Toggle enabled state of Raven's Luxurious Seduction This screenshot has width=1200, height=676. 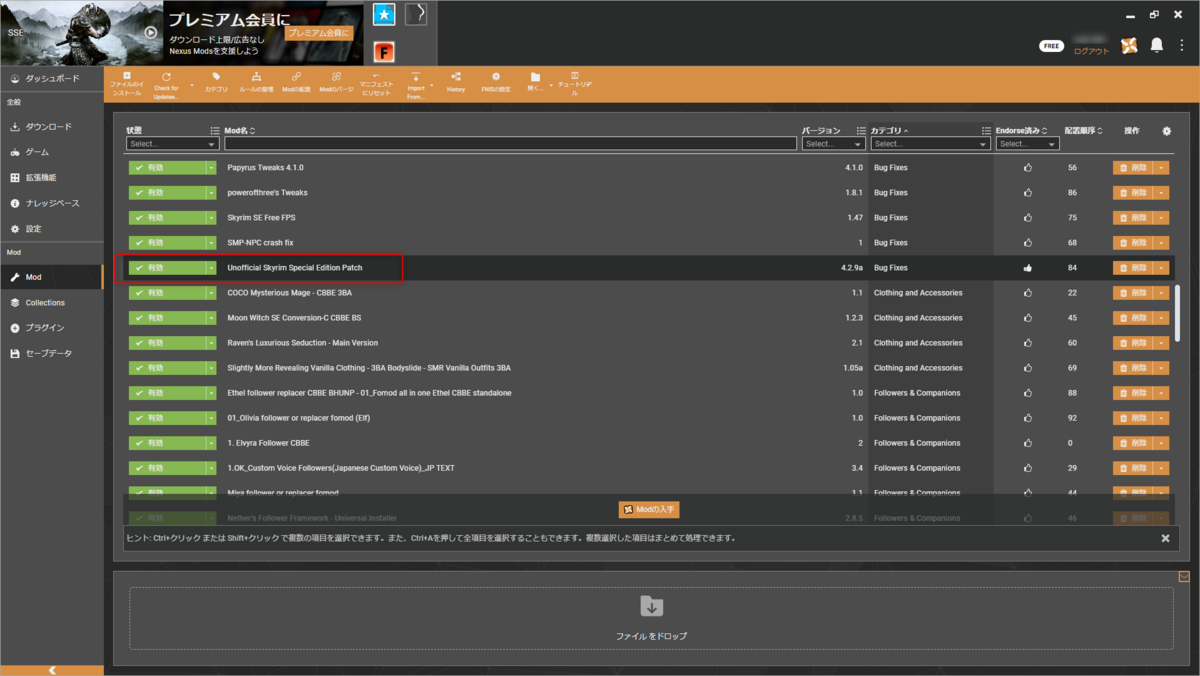[x=167, y=343]
